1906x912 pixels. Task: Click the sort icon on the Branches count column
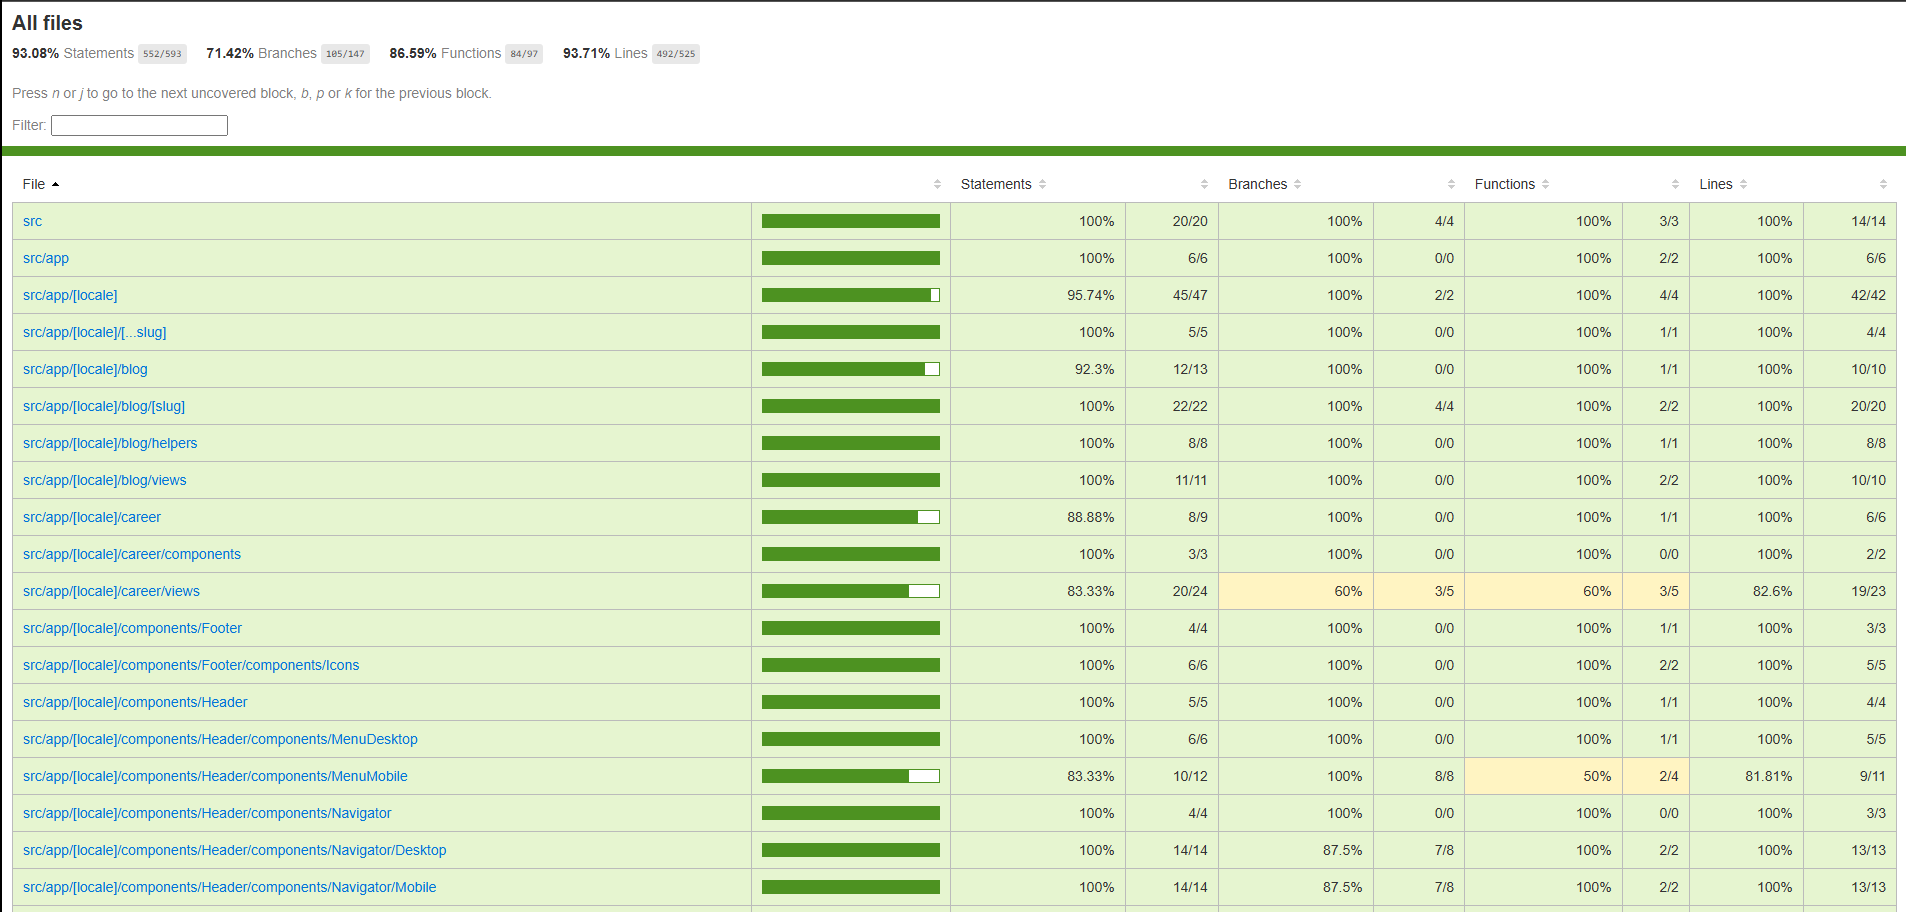(1451, 184)
